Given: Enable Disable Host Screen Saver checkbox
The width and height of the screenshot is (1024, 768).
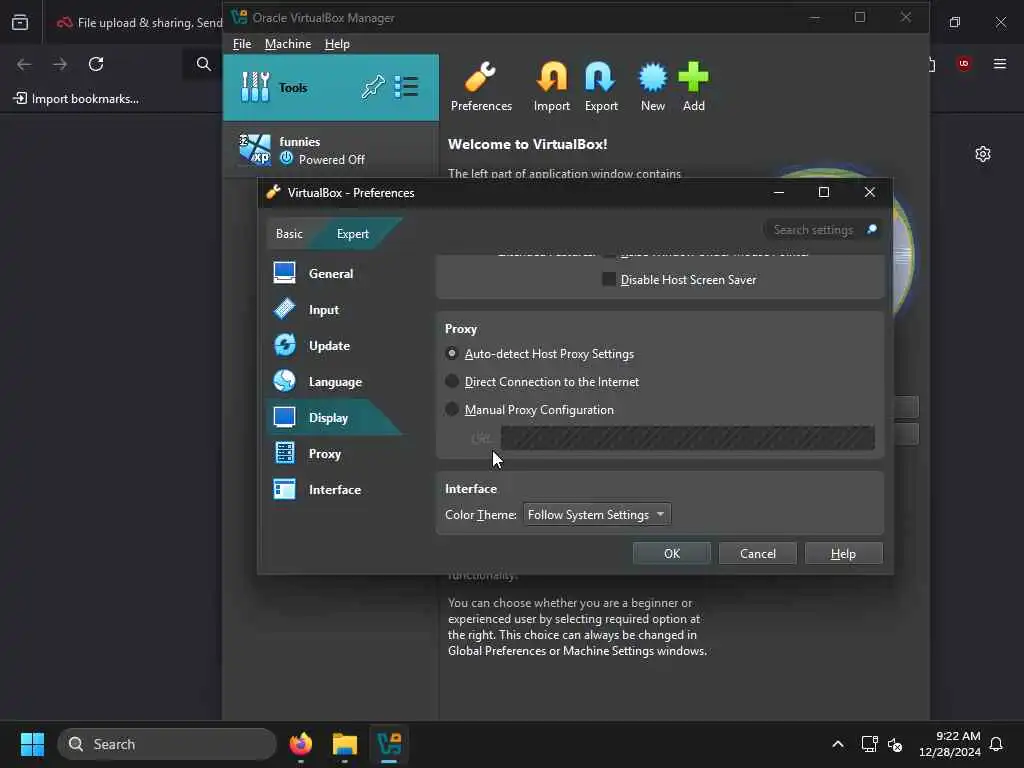Looking at the screenshot, I should point(608,280).
